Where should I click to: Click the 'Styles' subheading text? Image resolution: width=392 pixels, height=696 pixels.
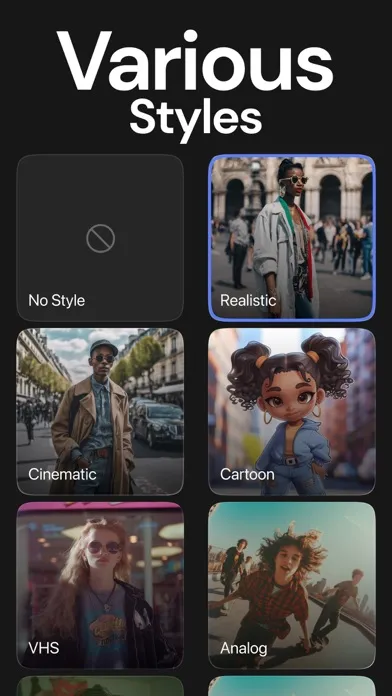tap(196, 118)
